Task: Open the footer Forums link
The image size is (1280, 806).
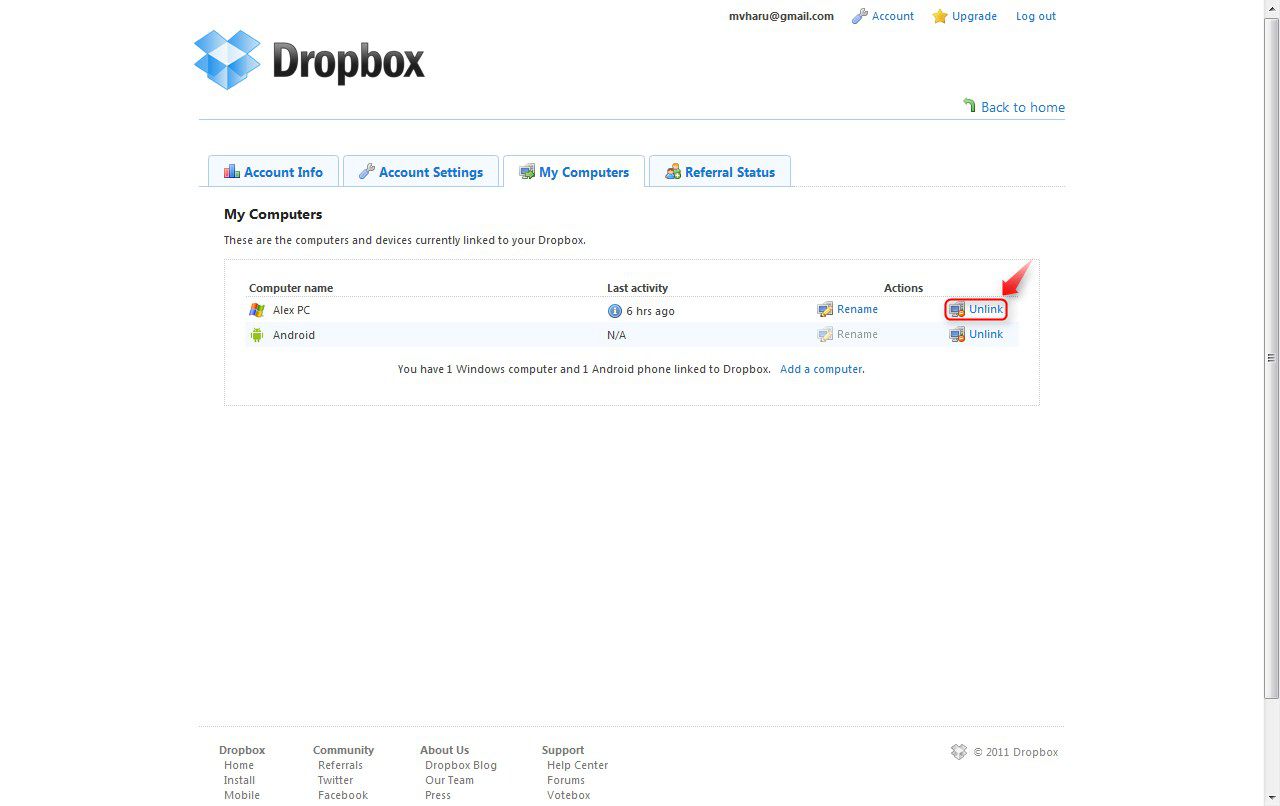Action: coord(566,780)
